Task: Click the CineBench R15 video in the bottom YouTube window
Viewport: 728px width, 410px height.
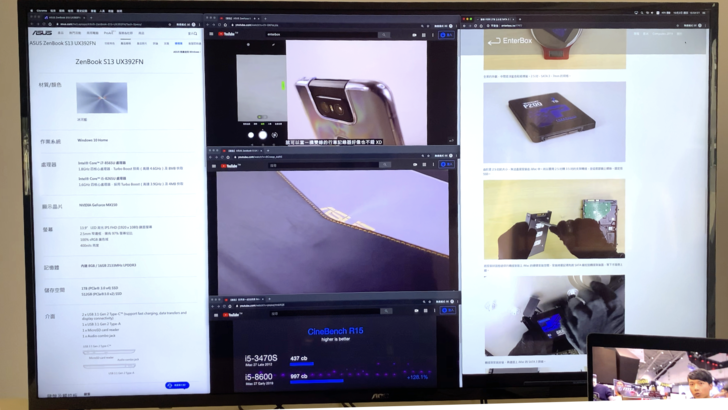Action: (x=334, y=355)
